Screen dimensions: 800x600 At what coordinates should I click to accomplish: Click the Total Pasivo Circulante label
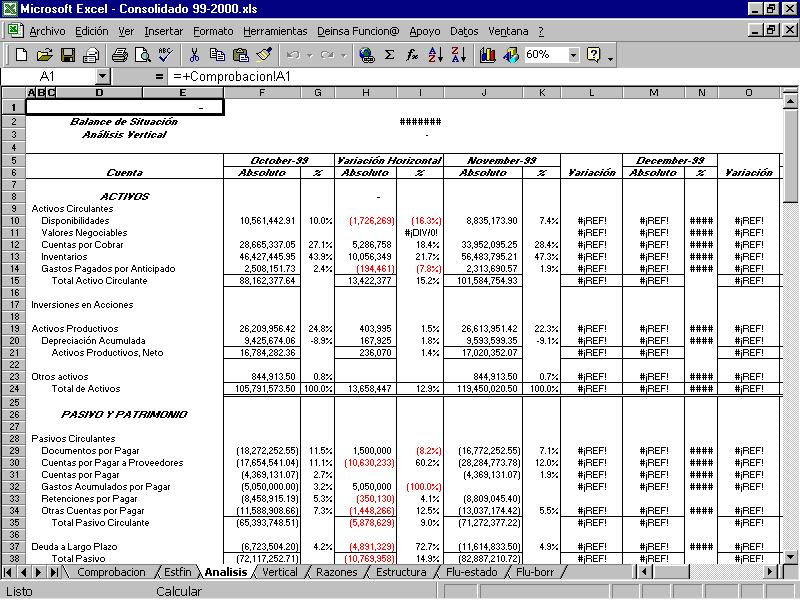[x=100, y=523]
